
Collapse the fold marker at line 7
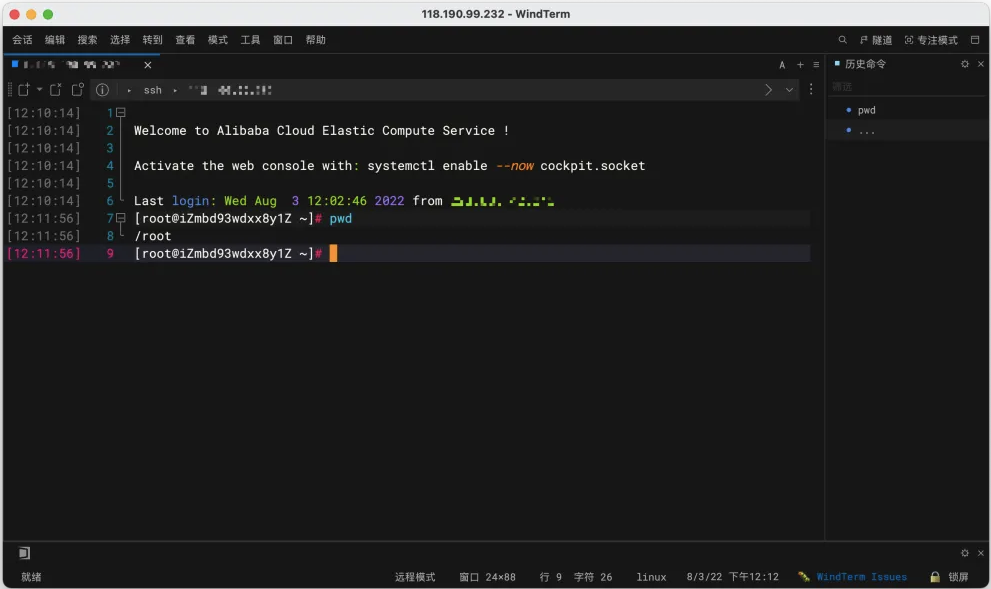[x=121, y=218]
